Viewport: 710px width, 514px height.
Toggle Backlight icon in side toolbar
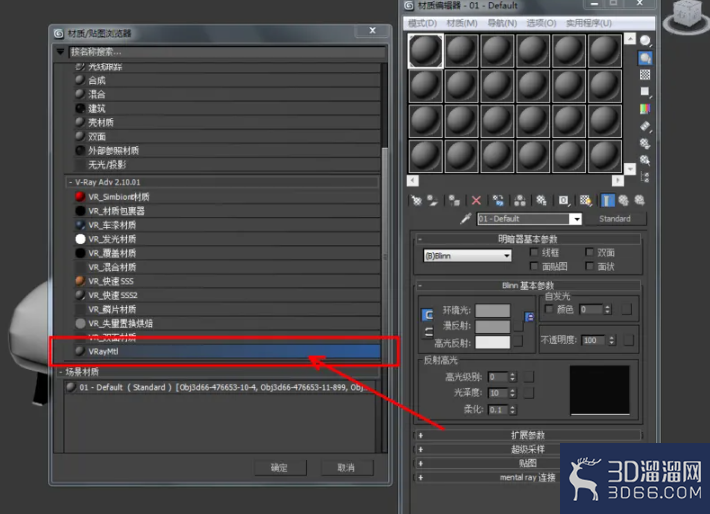pos(645,58)
